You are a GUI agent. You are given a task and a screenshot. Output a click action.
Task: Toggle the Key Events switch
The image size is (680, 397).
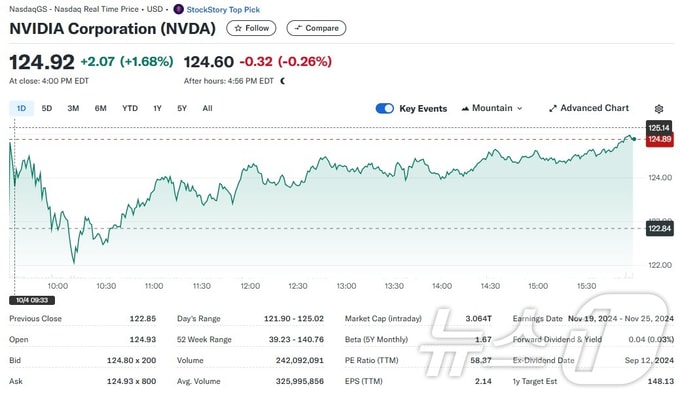385,108
